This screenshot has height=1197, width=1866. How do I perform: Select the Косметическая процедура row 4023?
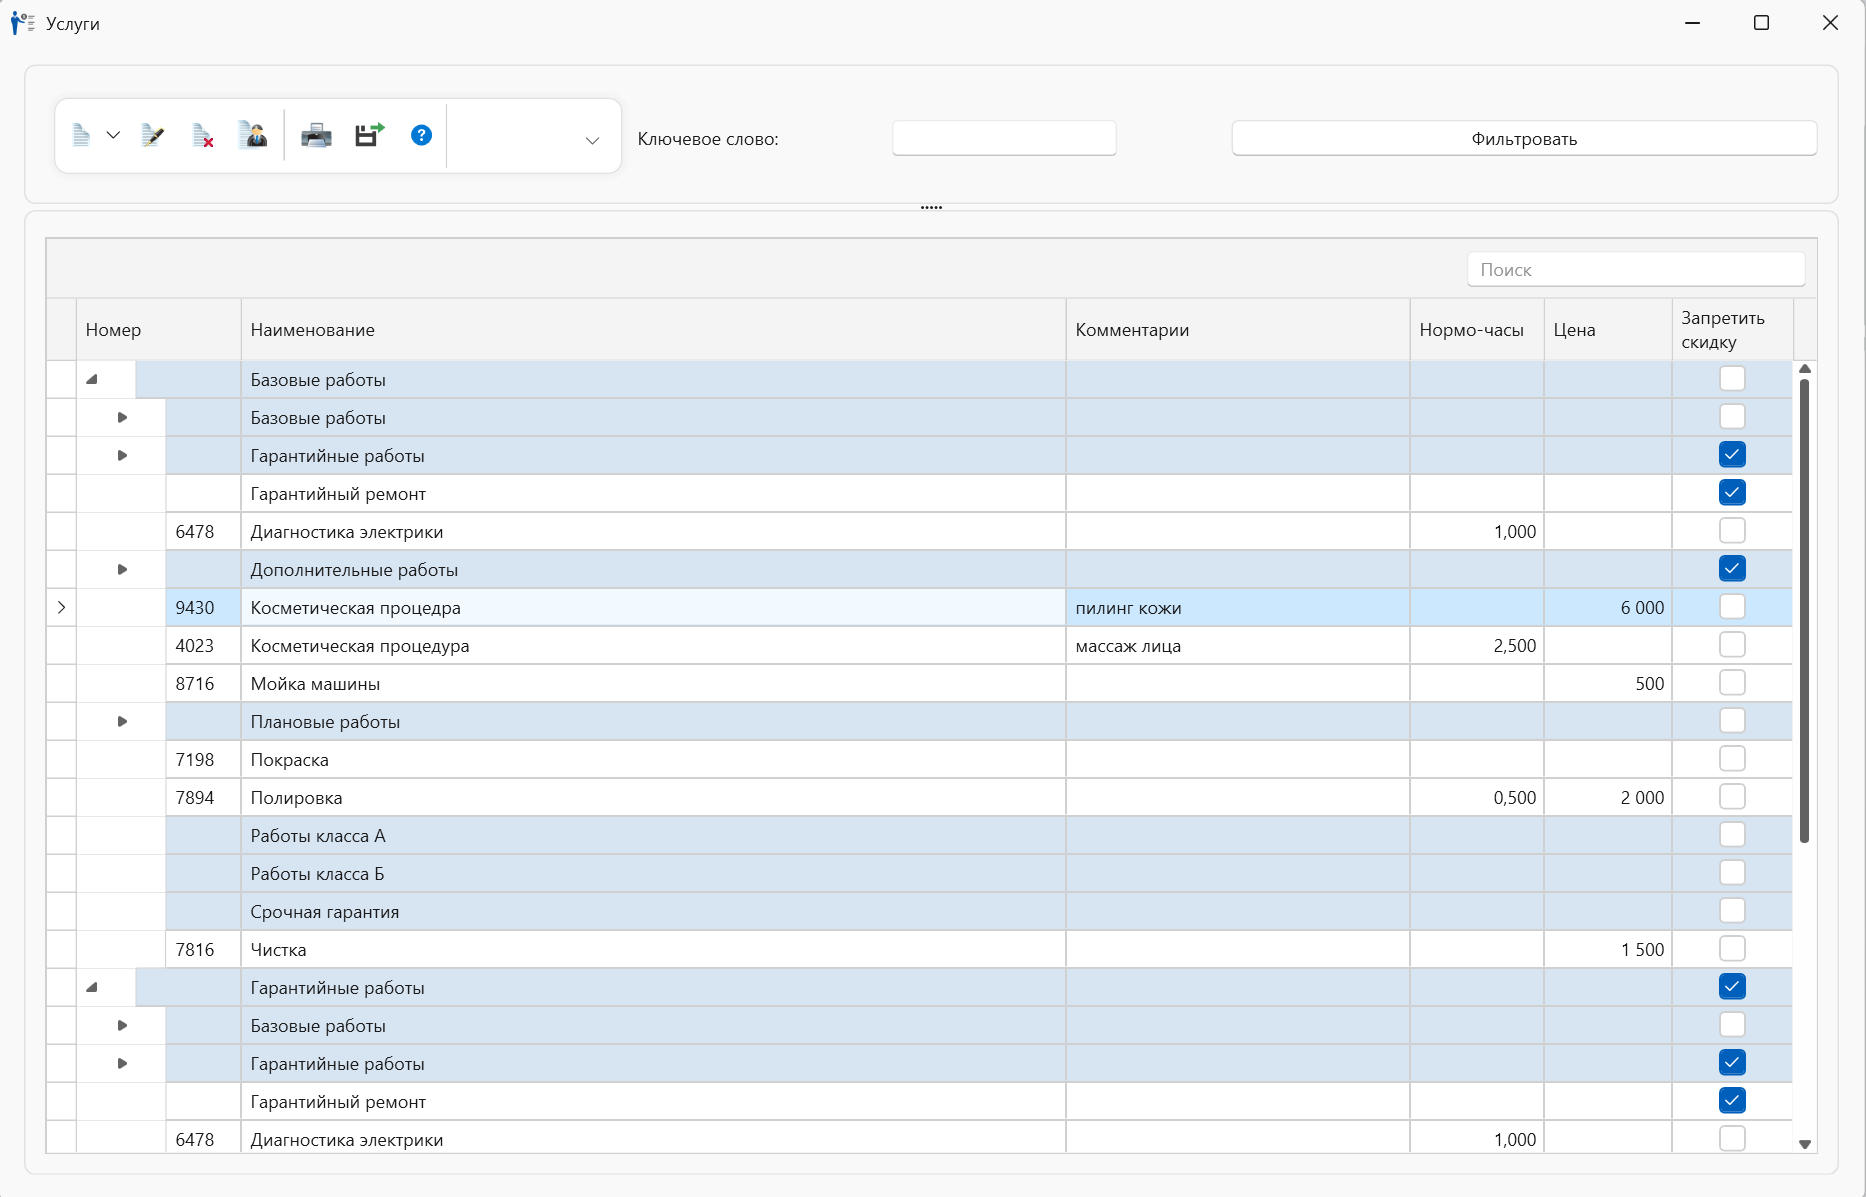tap(919, 645)
